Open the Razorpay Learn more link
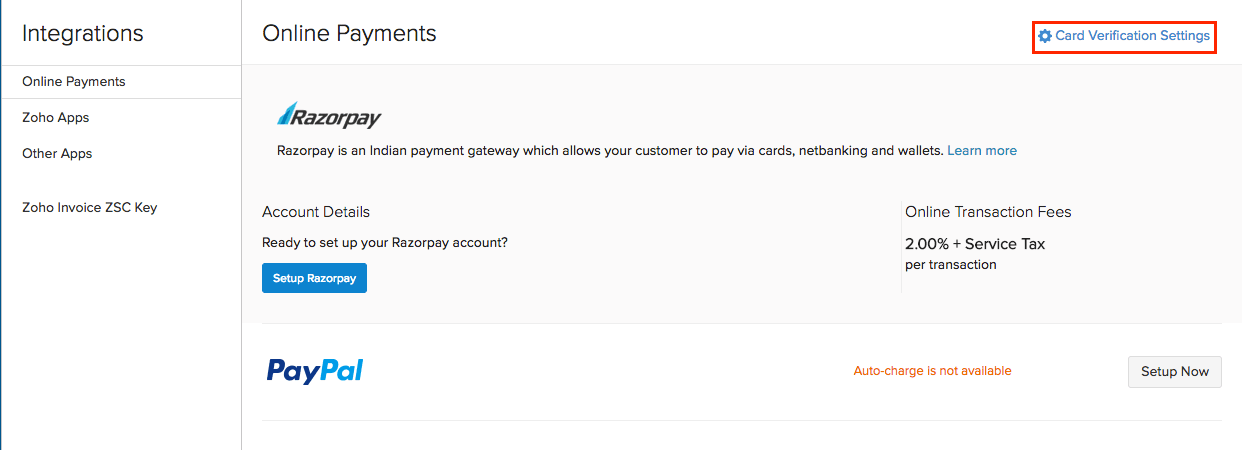Screen dimensions: 1242x450 click(981, 151)
